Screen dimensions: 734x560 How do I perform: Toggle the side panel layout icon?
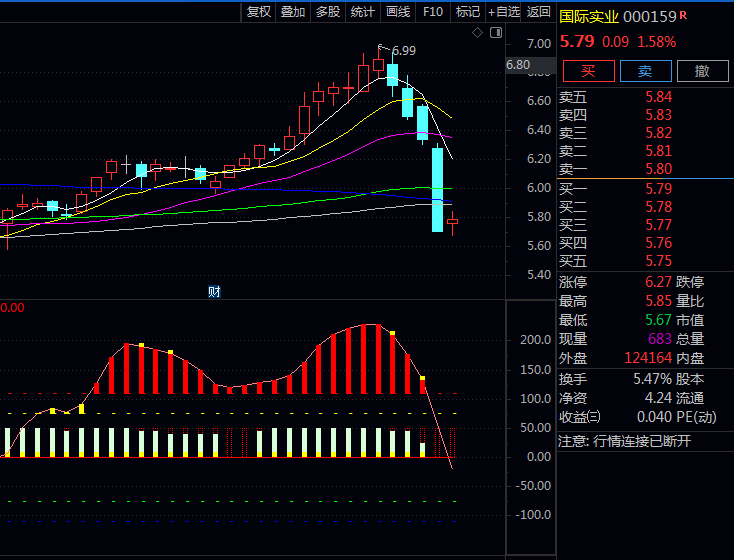tap(496, 33)
